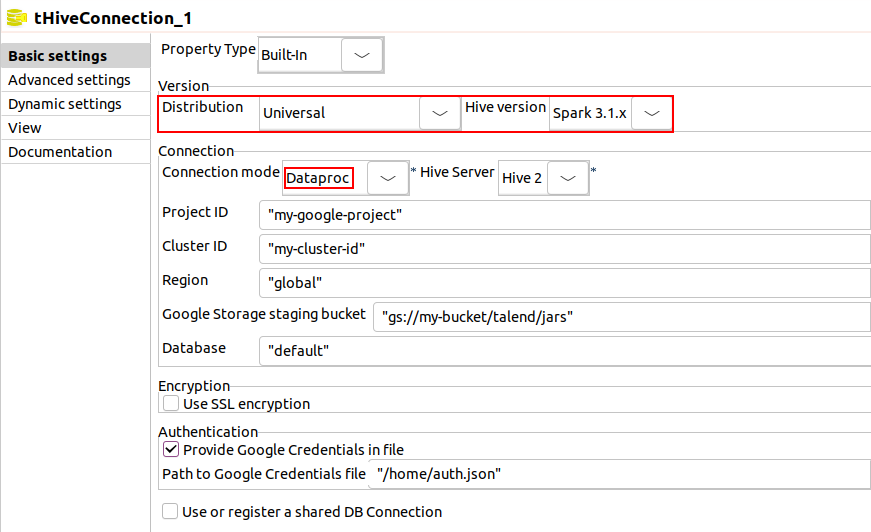Screen dimensions: 871x532
Task: Select the Basic settings tab
Action: pos(58,56)
